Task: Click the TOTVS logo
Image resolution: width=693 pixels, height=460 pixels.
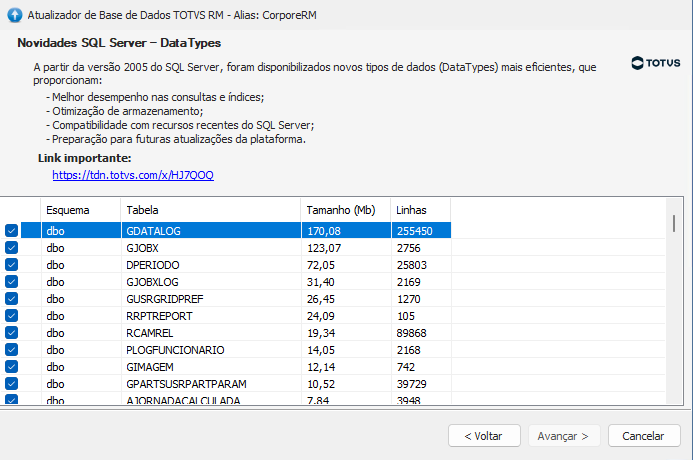Action: 656,63
